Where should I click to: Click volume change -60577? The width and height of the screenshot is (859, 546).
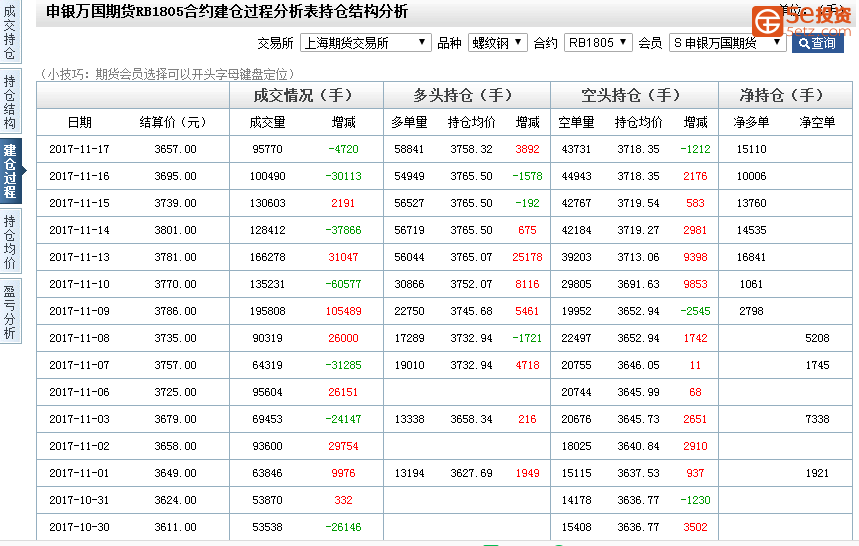(x=343, y=284)
